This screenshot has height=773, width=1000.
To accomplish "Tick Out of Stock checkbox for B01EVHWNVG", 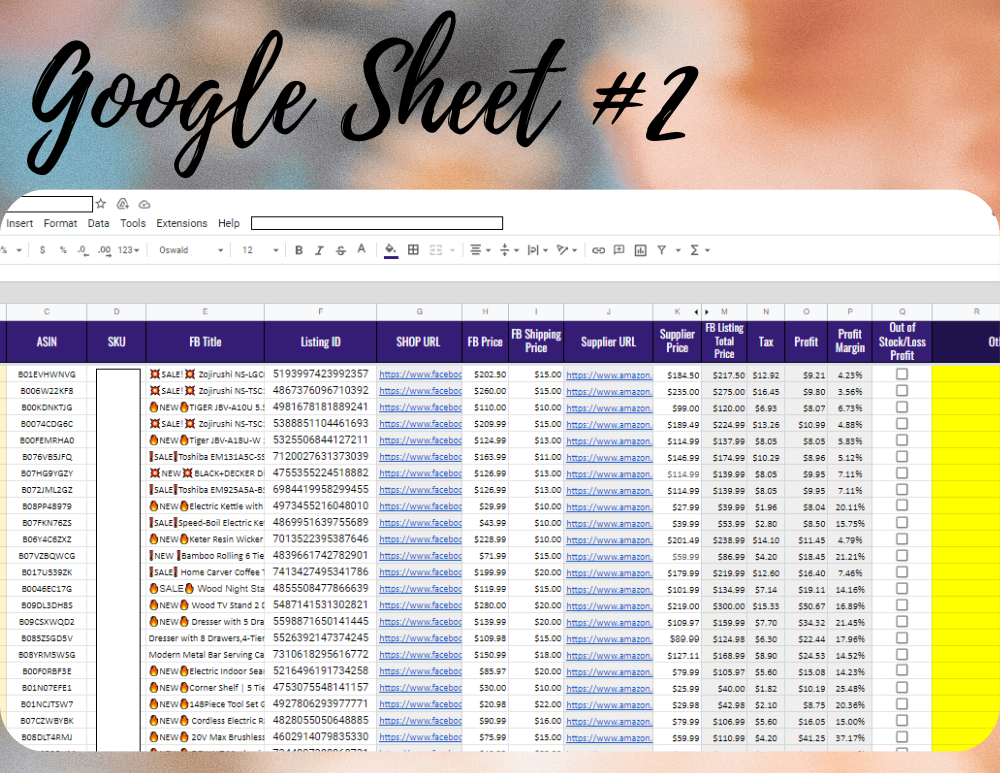I will click(x=902, y=374).
